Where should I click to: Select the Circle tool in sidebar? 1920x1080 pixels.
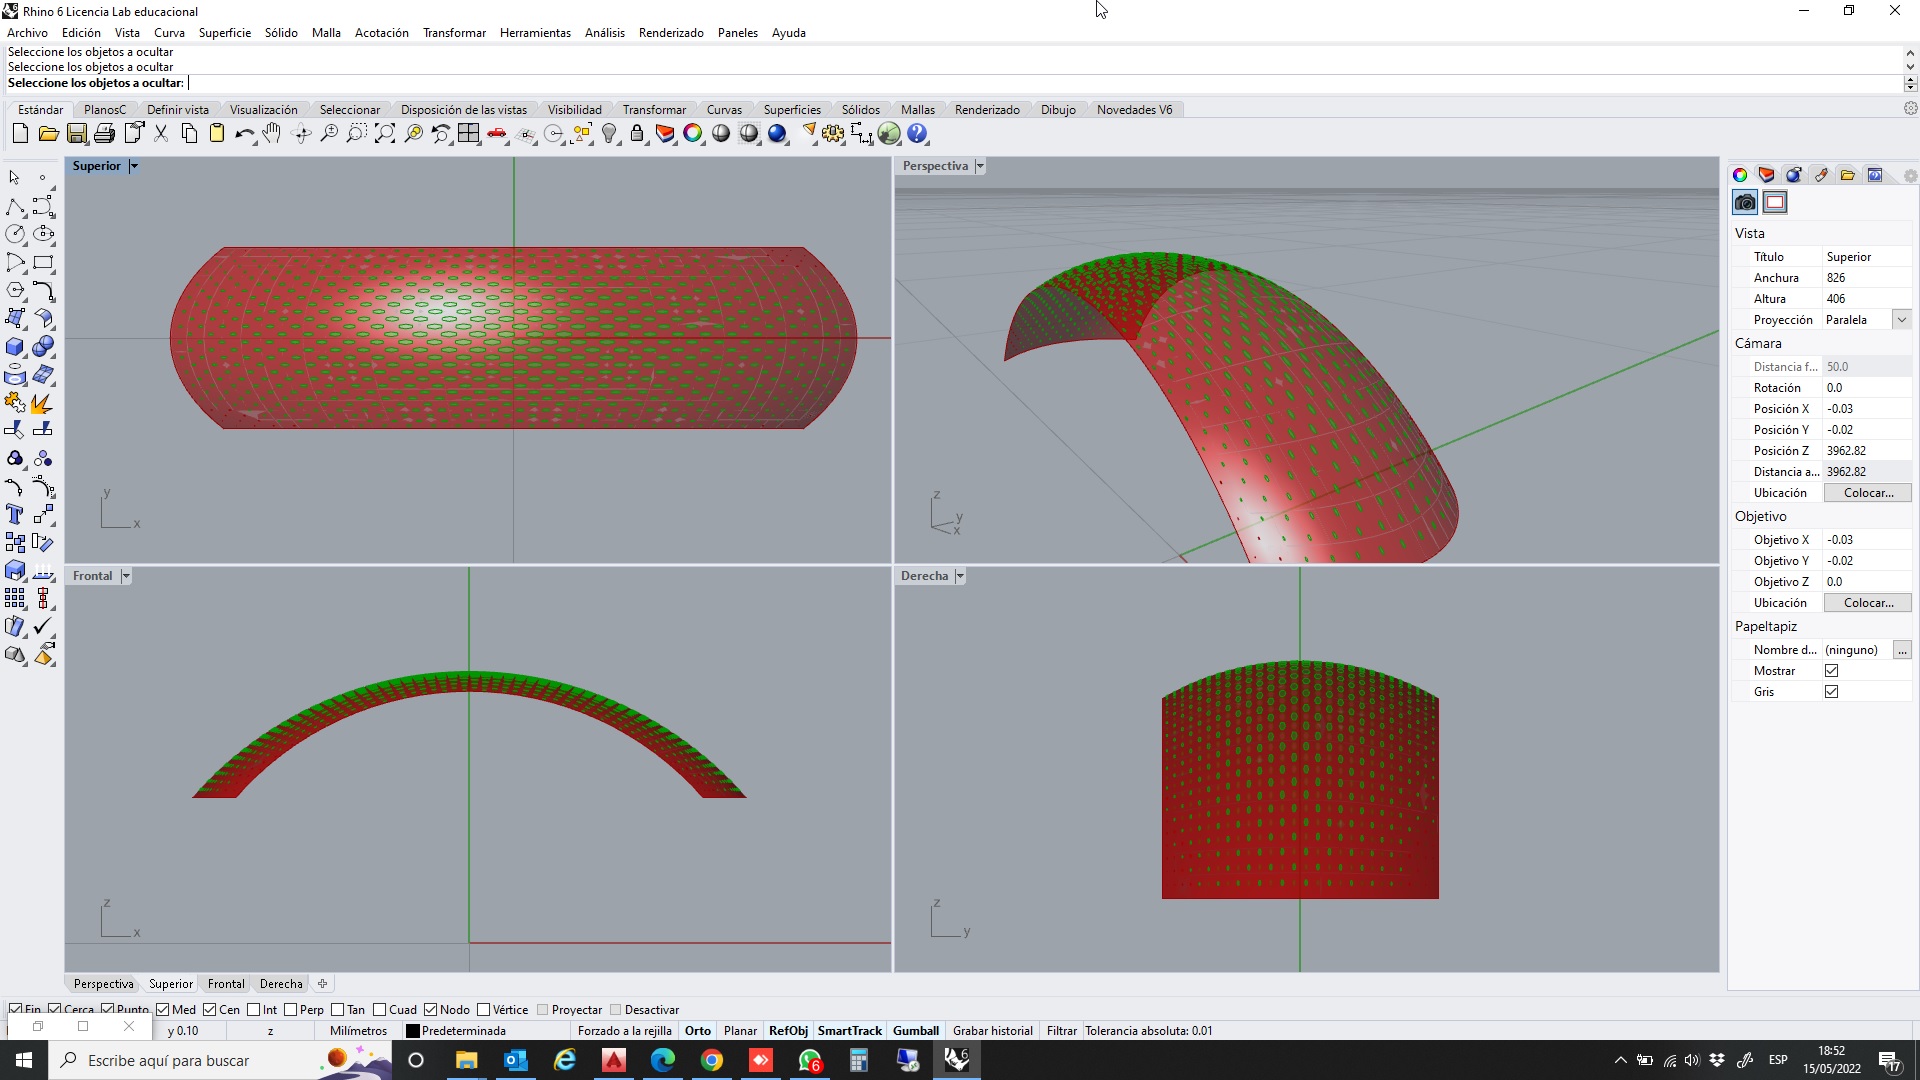15,234
